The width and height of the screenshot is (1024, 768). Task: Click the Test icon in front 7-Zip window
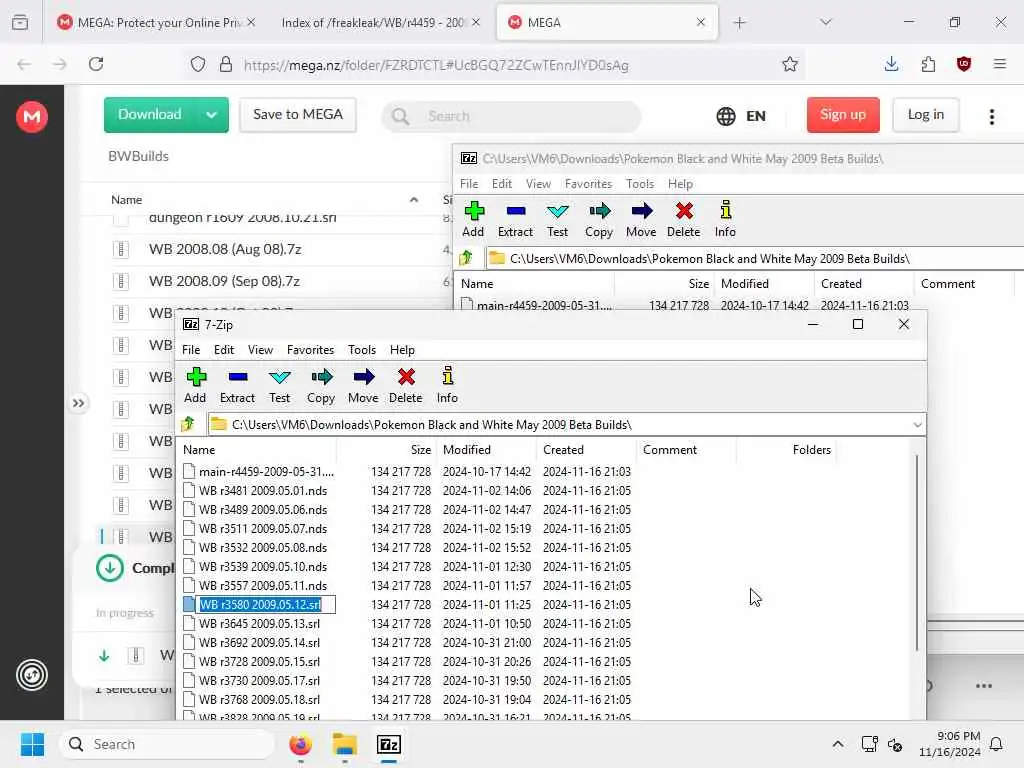click(x=280, y=377)
